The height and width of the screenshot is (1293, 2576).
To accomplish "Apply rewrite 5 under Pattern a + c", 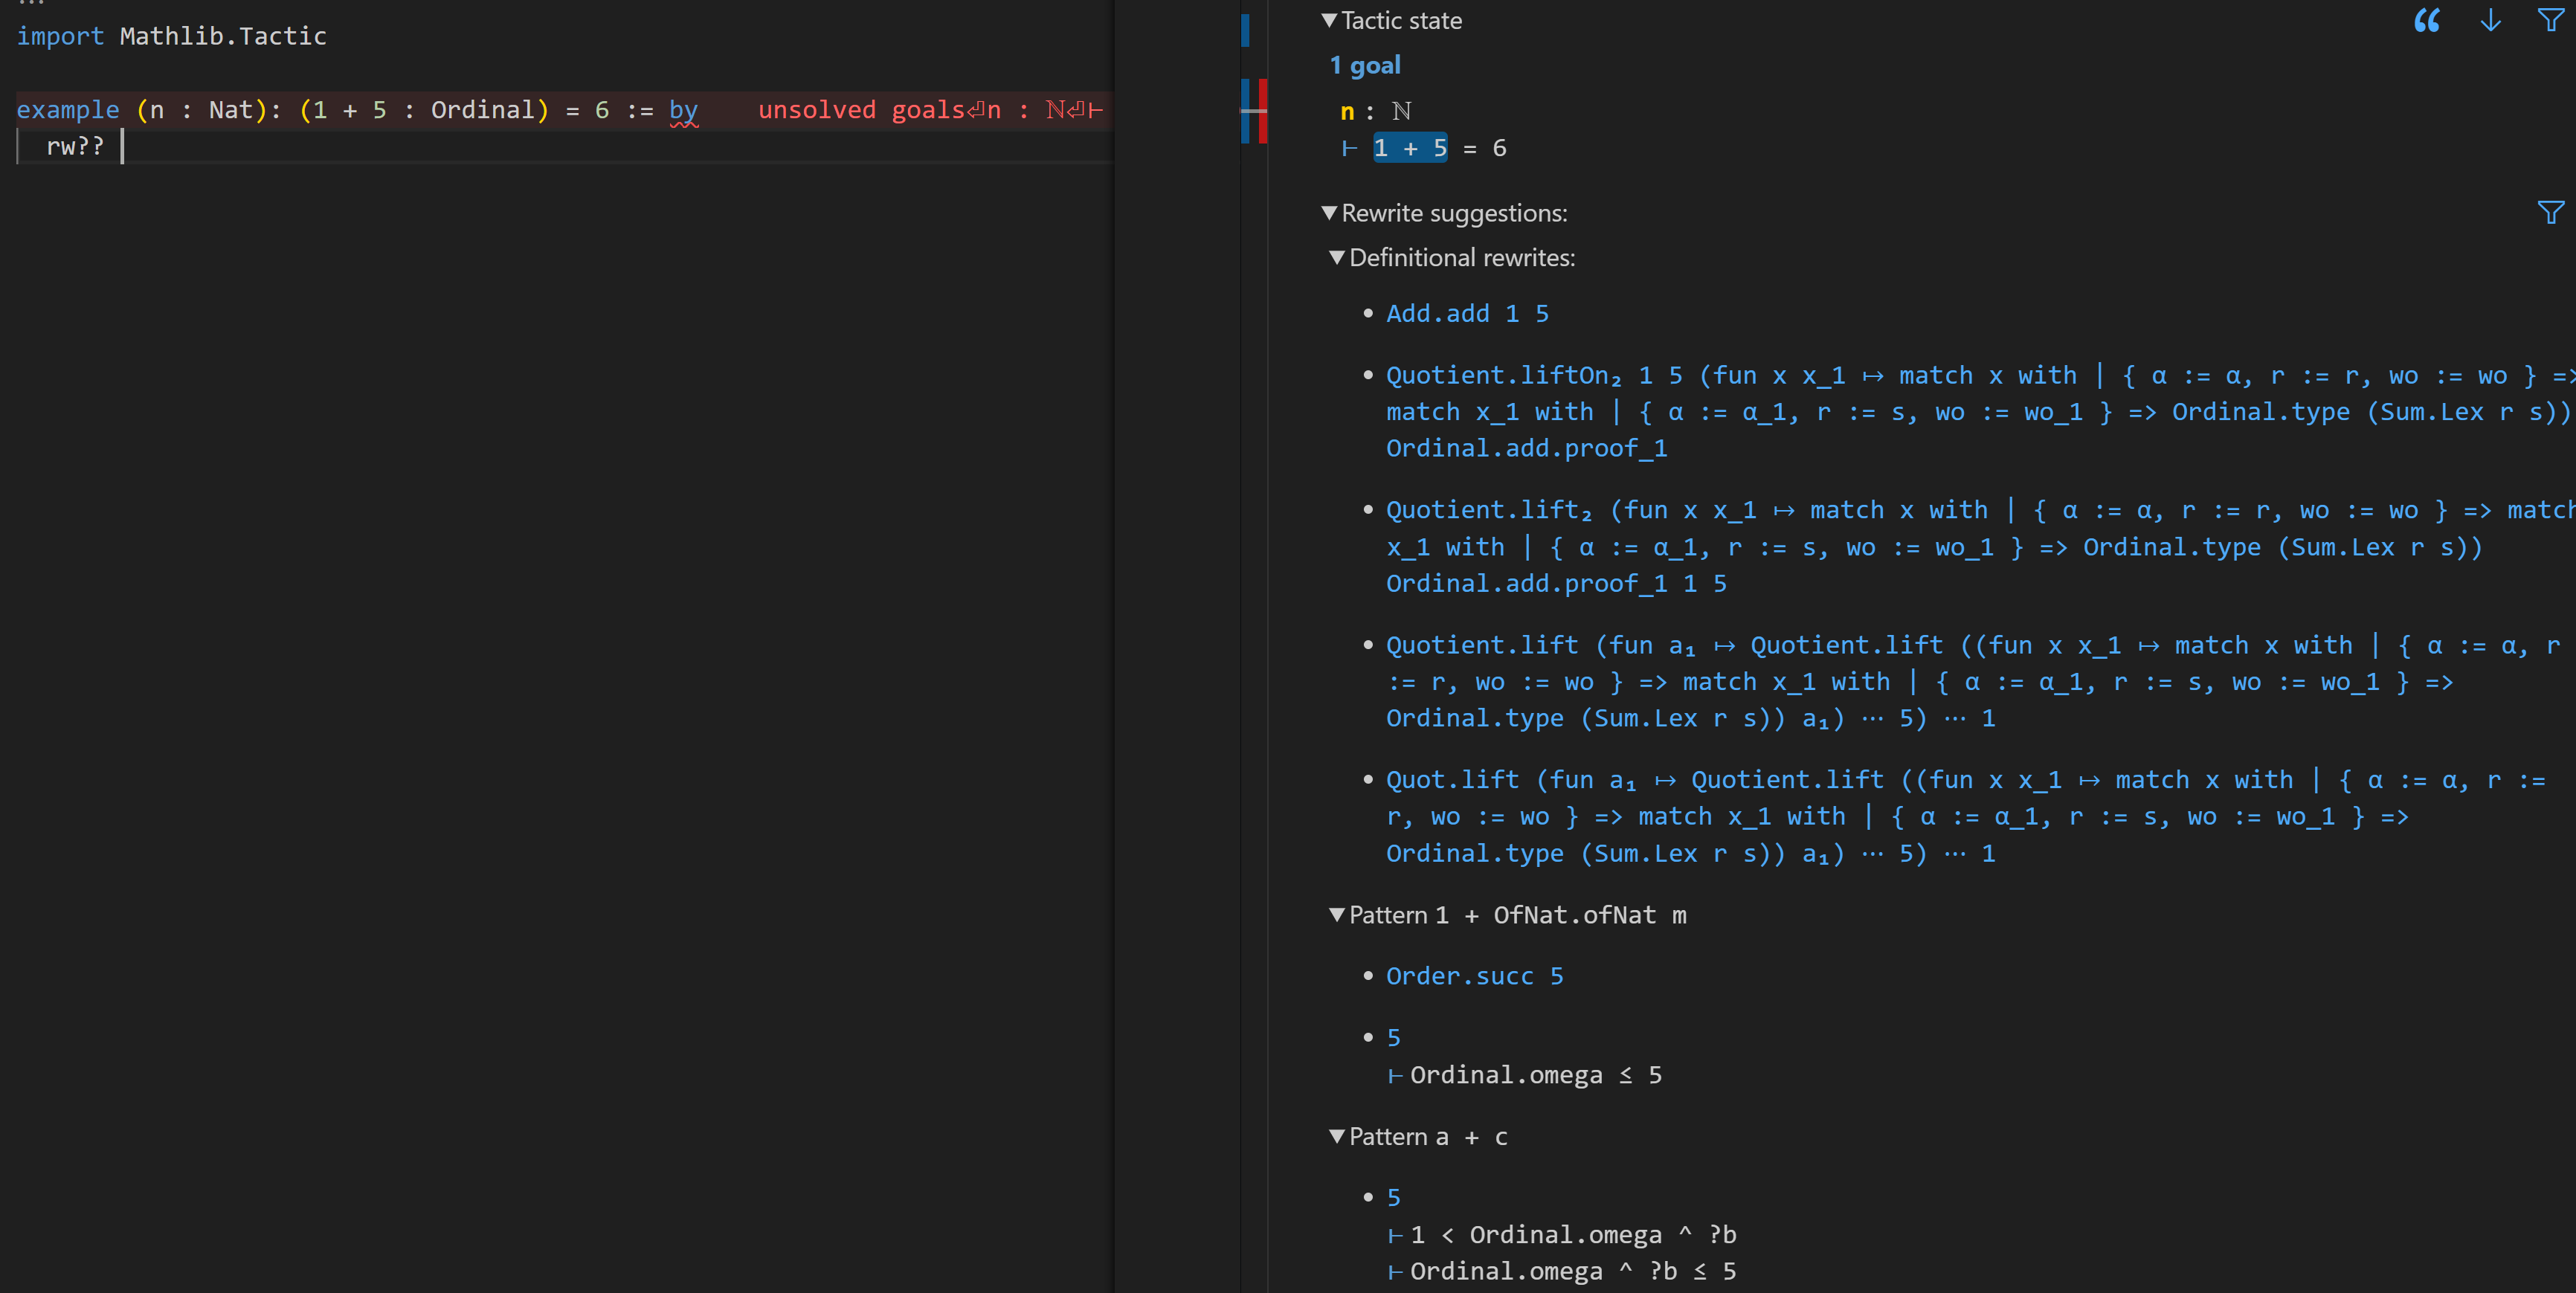I will coord(1393,1199).
